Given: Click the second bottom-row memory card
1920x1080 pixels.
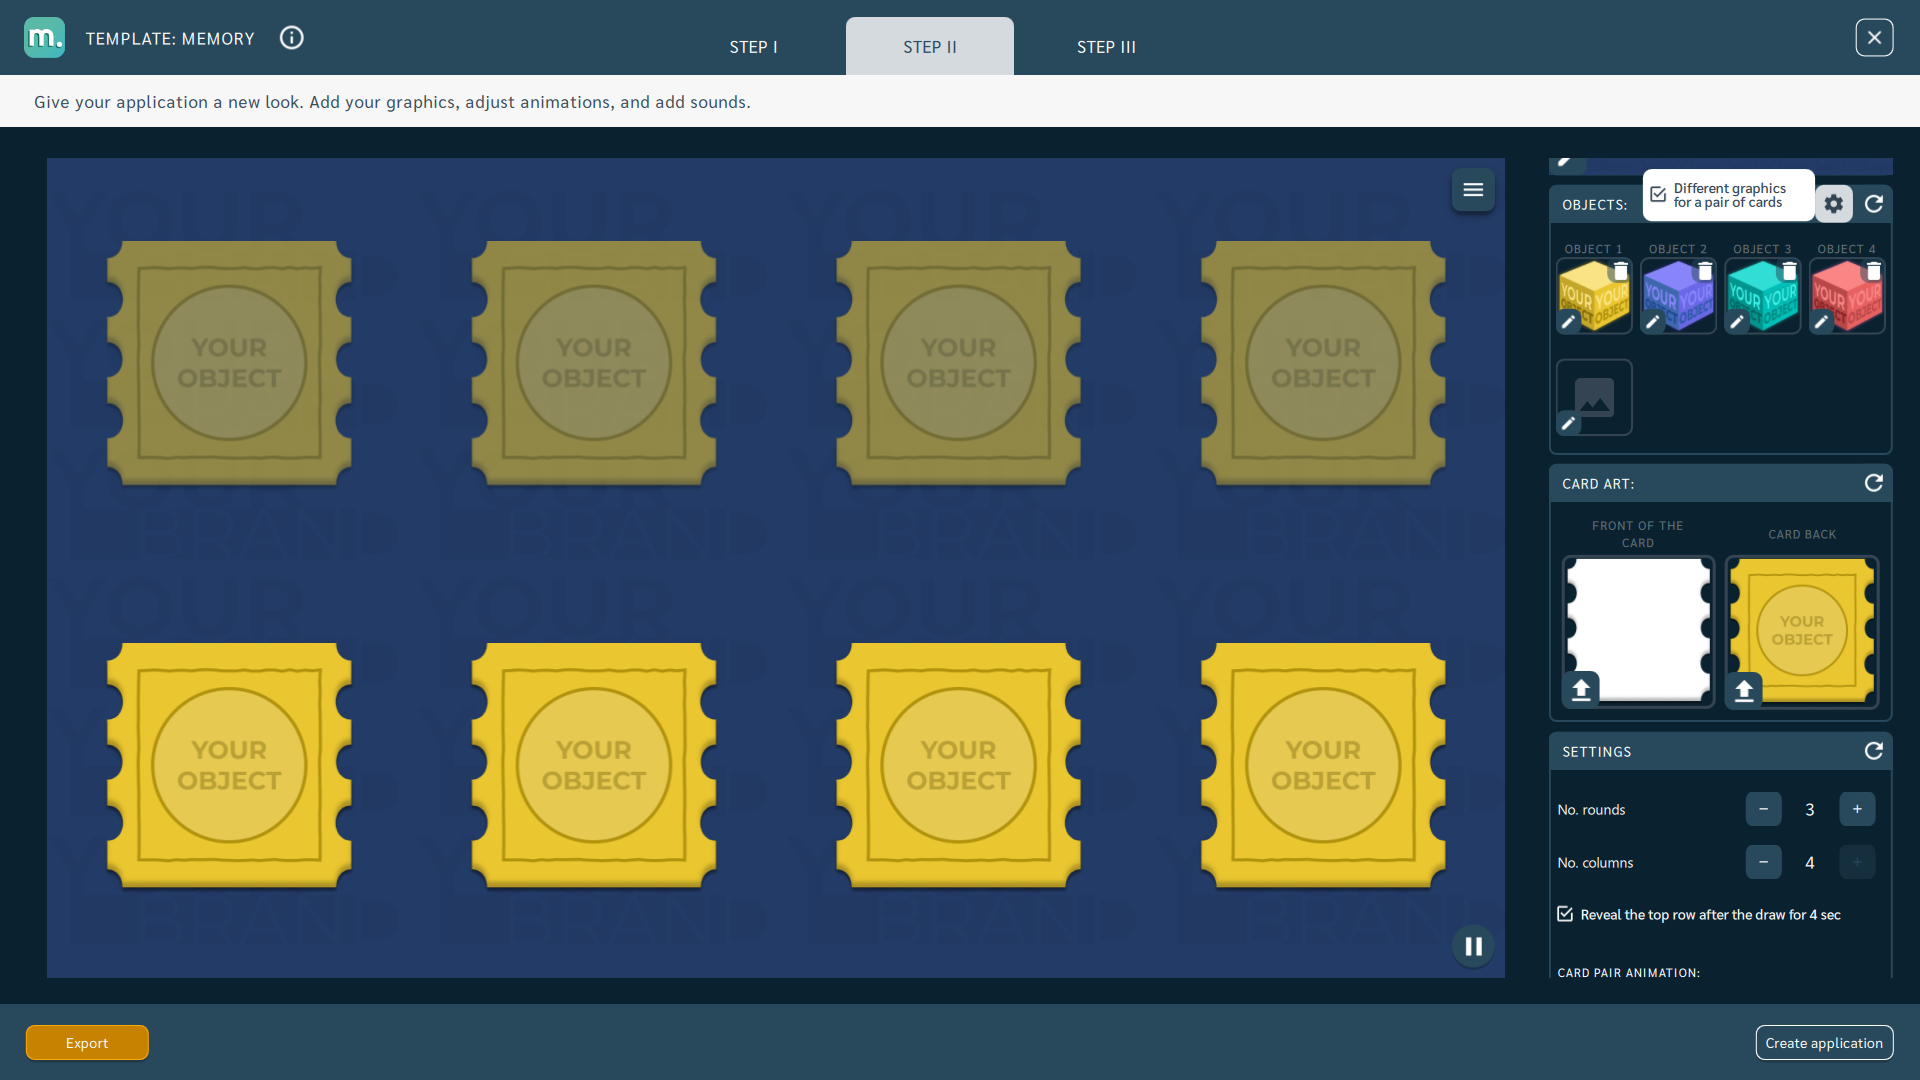Looking at the screenshot, I should click(594, 766).
